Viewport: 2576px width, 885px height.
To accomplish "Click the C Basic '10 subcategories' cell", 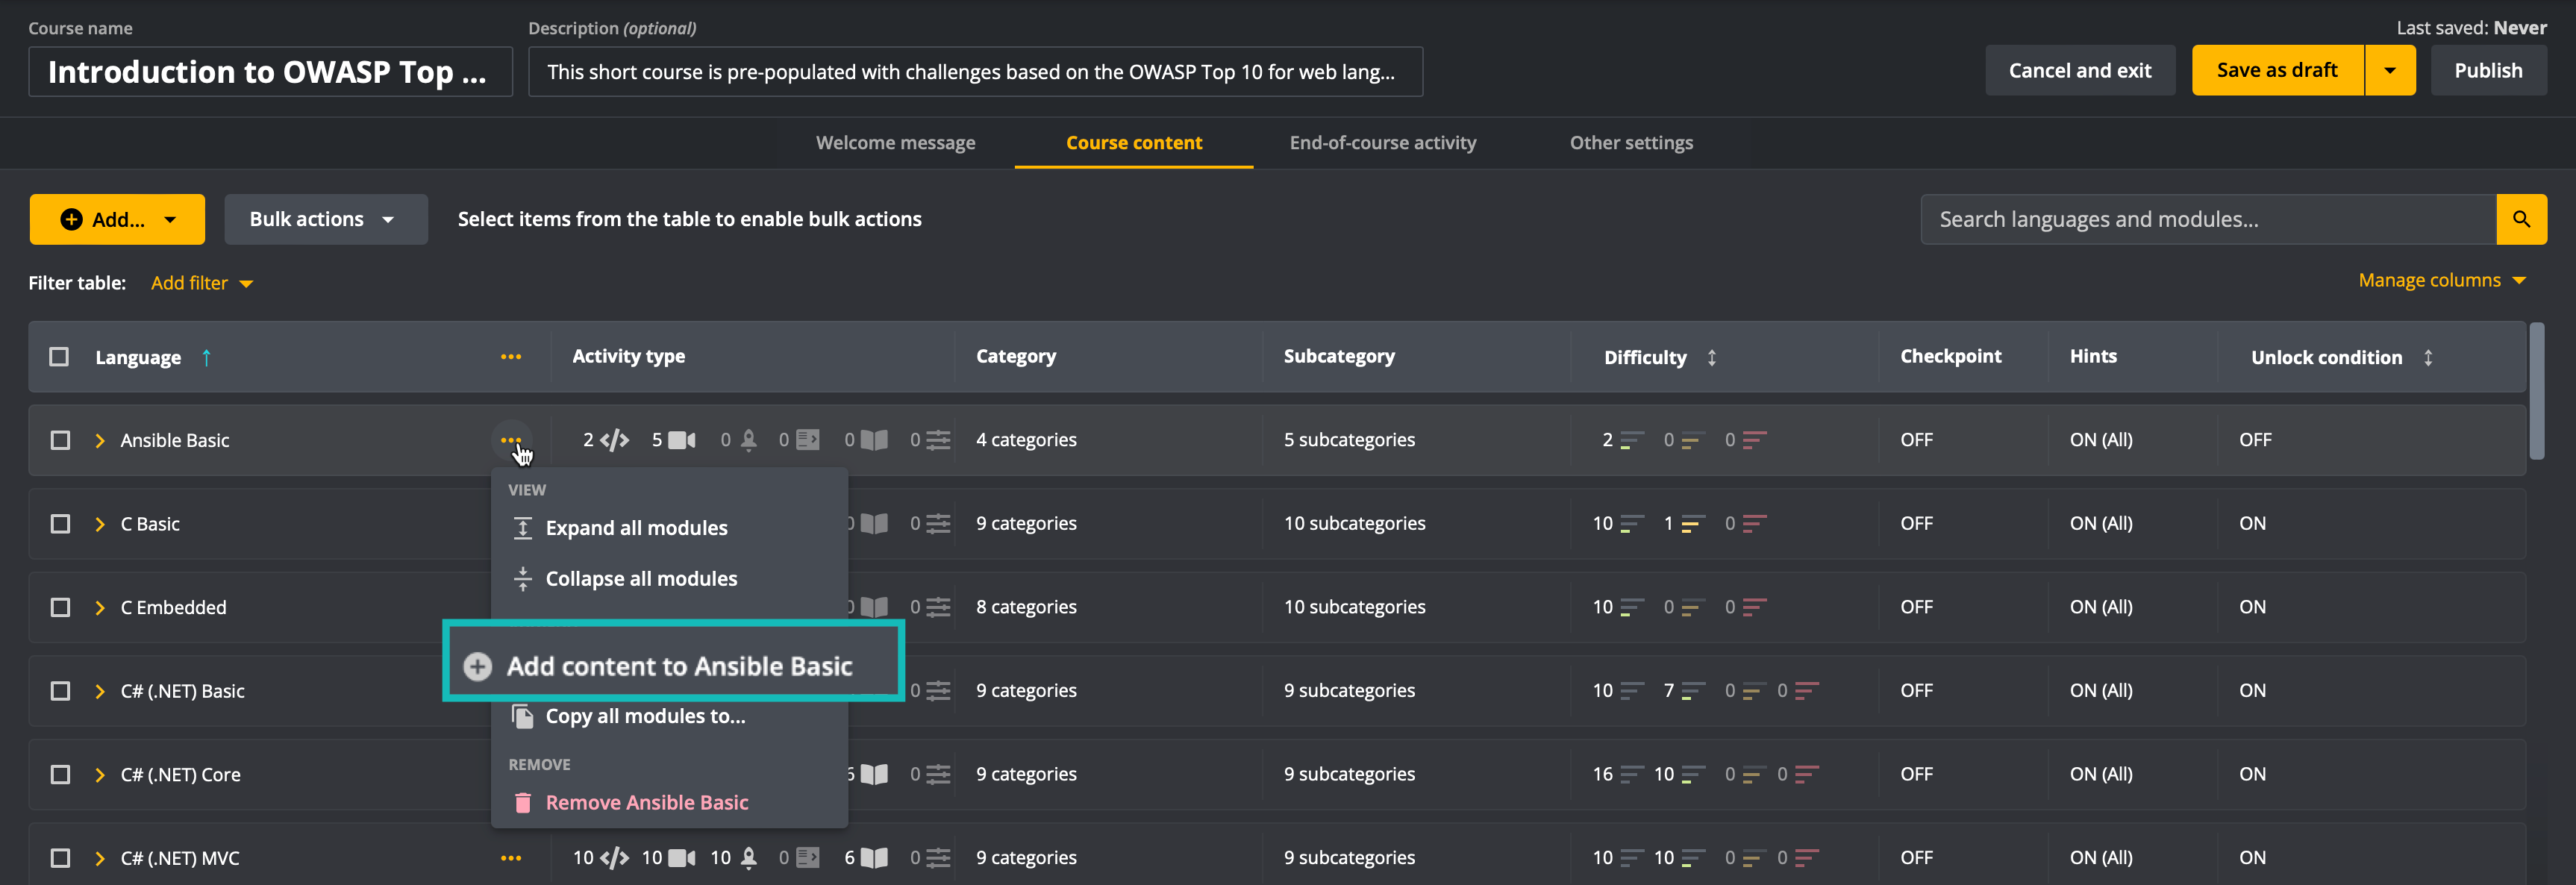I will coord(1354,524).
